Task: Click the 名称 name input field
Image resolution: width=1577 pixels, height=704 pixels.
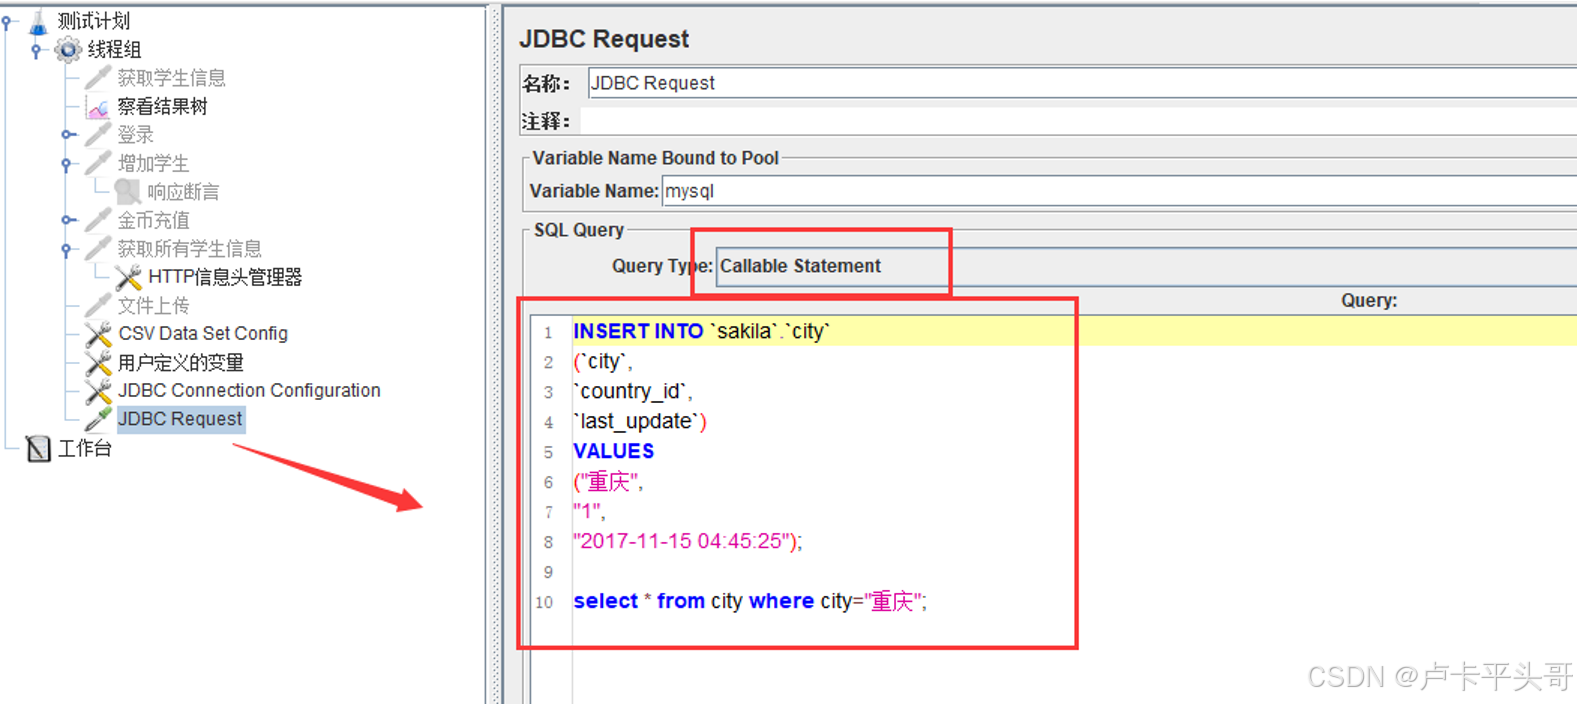Action: 1082,83
